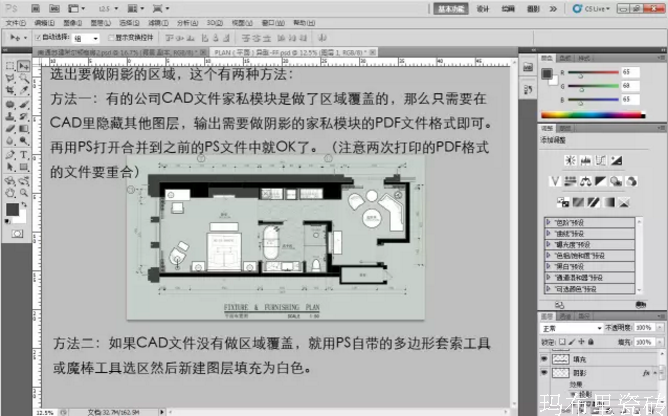Select the Crop tool

[10, 90]
